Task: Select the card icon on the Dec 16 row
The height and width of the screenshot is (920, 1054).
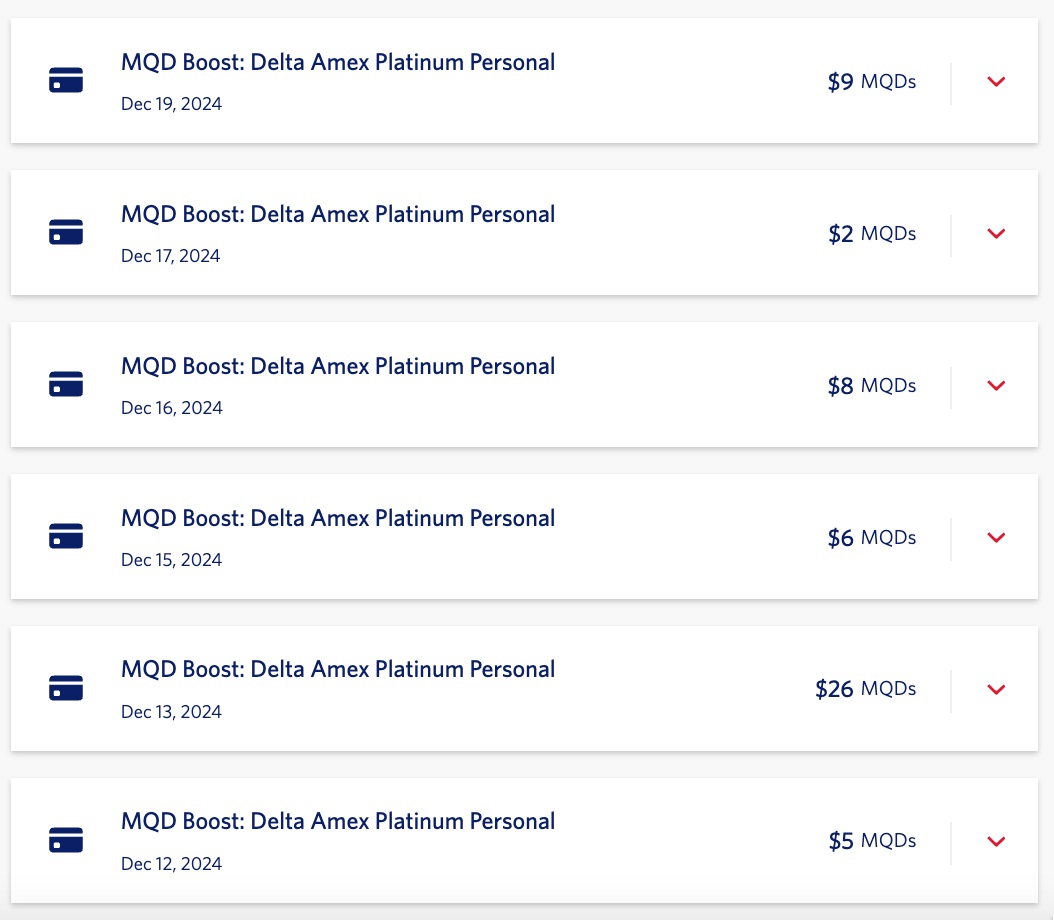Action: (66, 384)
